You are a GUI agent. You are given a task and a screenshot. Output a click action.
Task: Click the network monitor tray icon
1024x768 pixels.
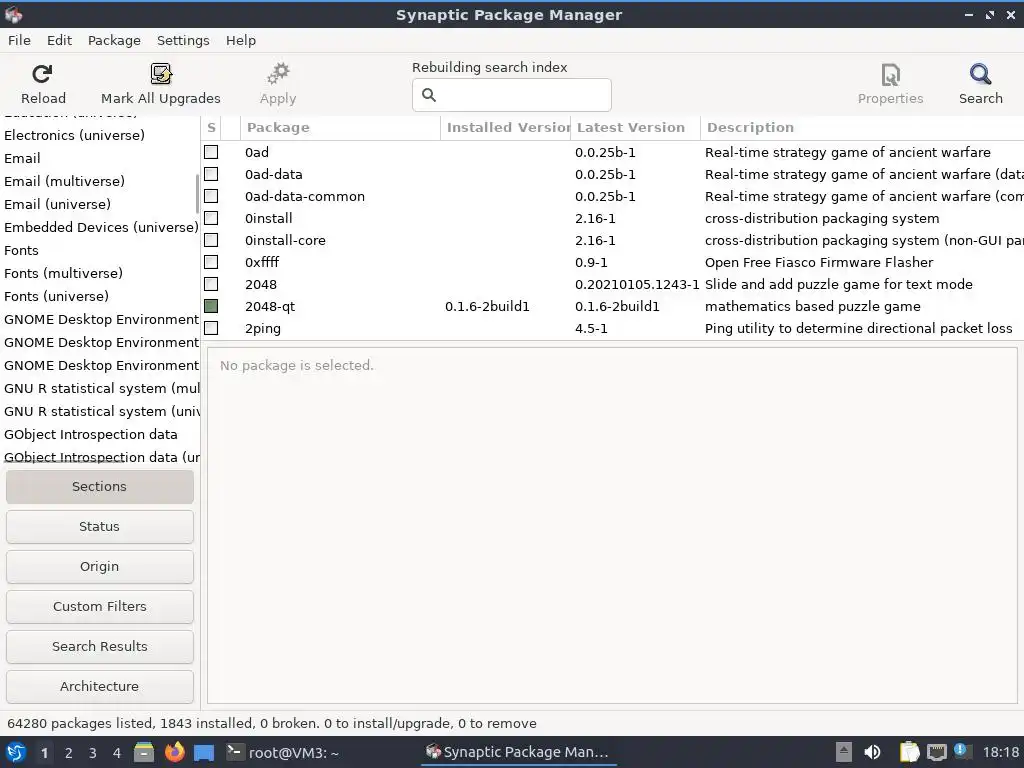tap(936, 752)
